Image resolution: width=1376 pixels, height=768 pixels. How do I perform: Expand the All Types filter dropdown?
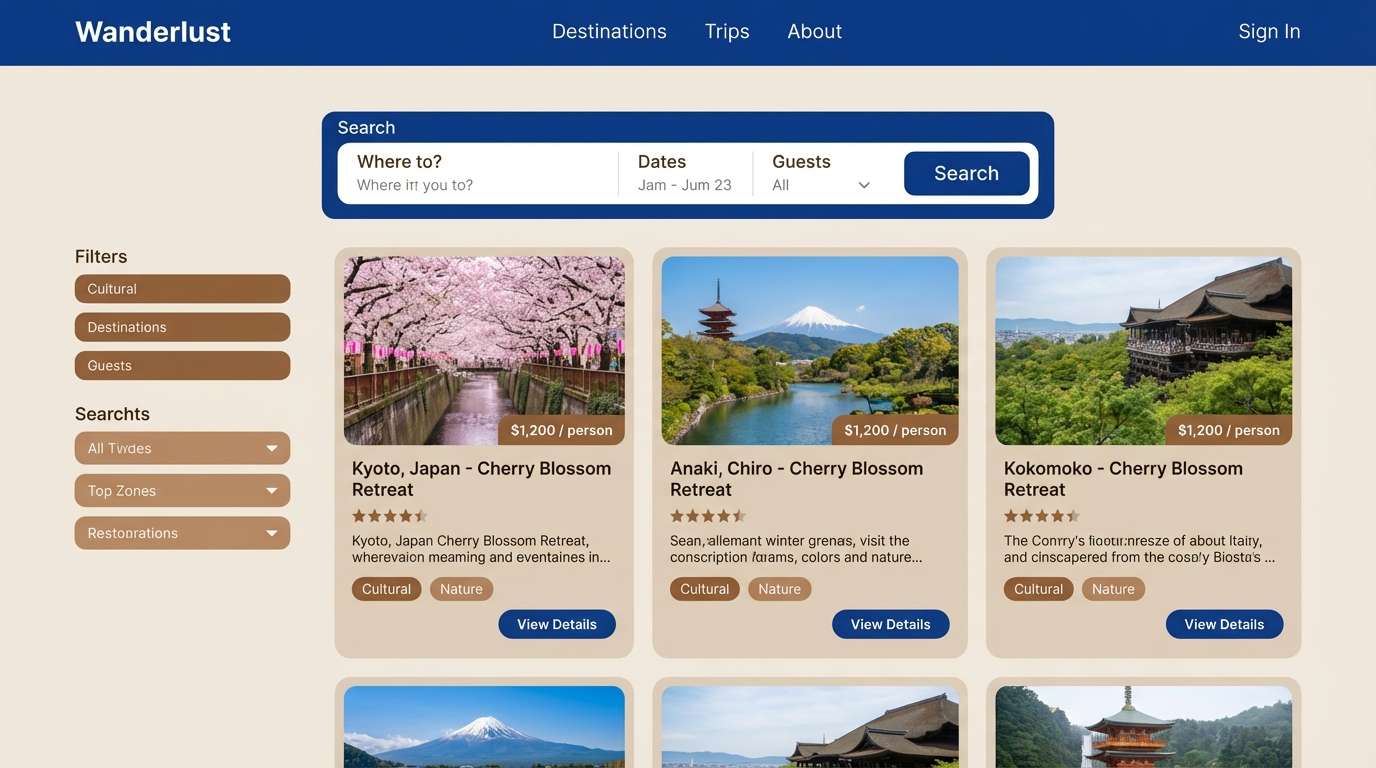tap(181, 448)
